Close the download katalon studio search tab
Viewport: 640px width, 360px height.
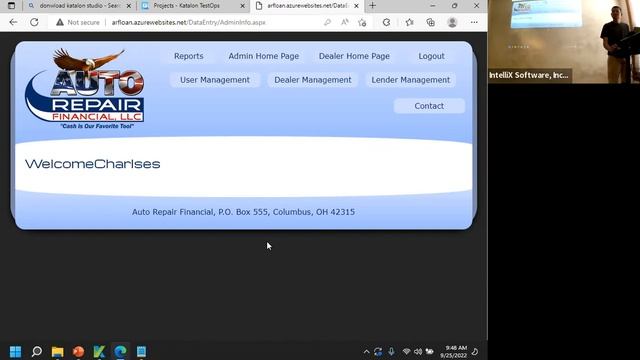tap(129, 6)
